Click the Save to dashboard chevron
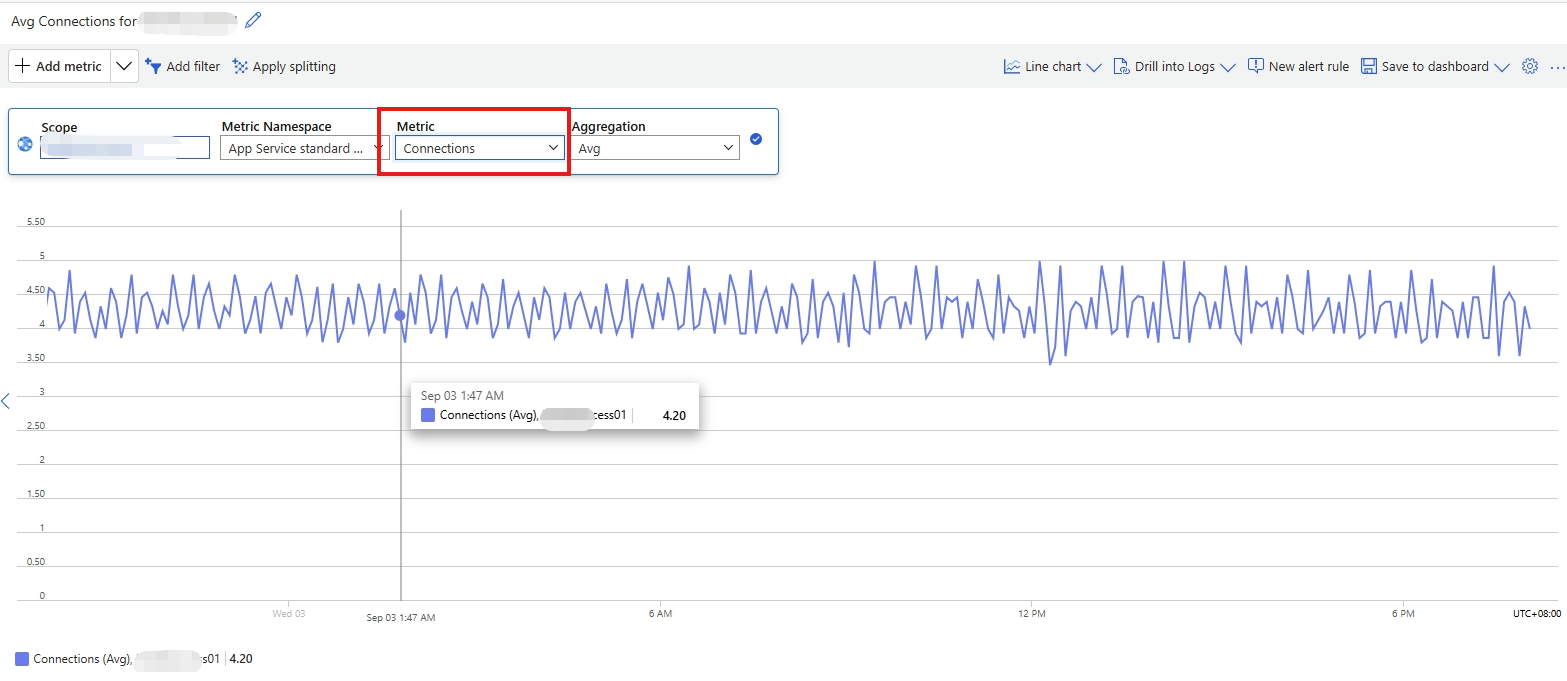 [x=1501, y=67]
